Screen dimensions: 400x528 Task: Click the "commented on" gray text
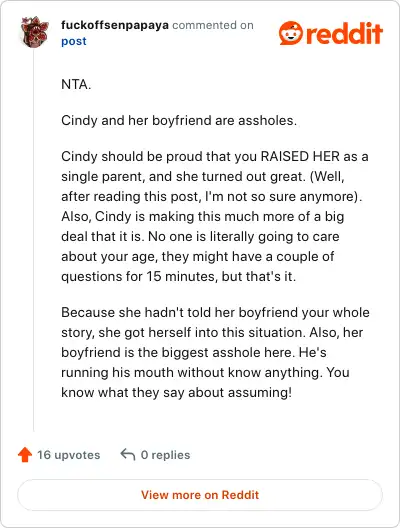click(x=213, y=25)
